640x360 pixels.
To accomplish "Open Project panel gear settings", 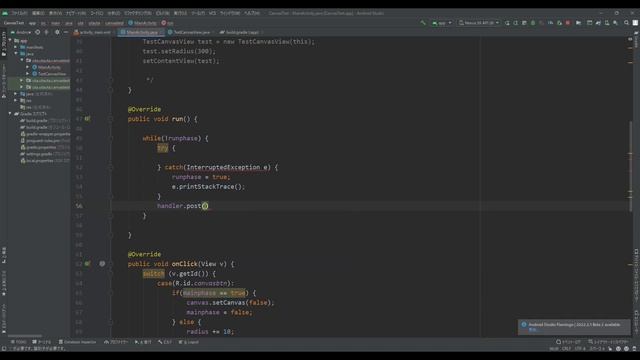I will click(x=57, y=32).
